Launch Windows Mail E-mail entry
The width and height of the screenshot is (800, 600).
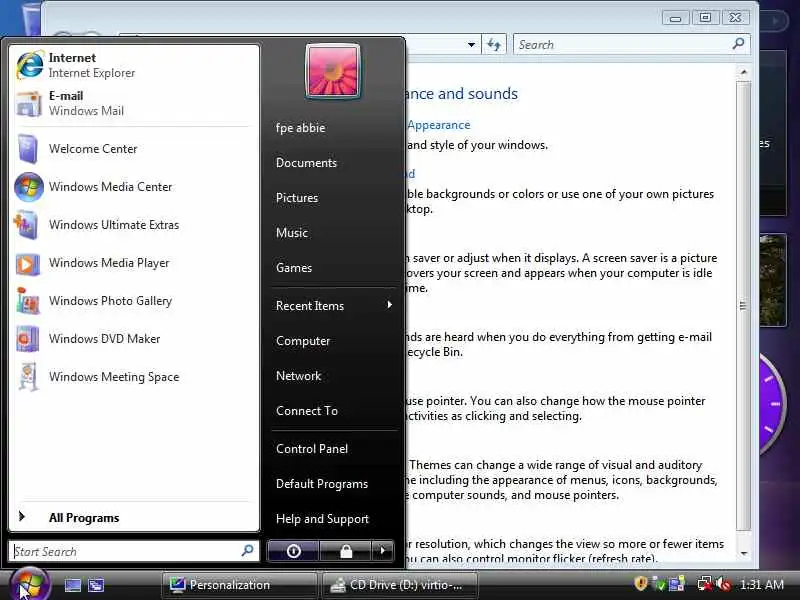tap(134, 104)
